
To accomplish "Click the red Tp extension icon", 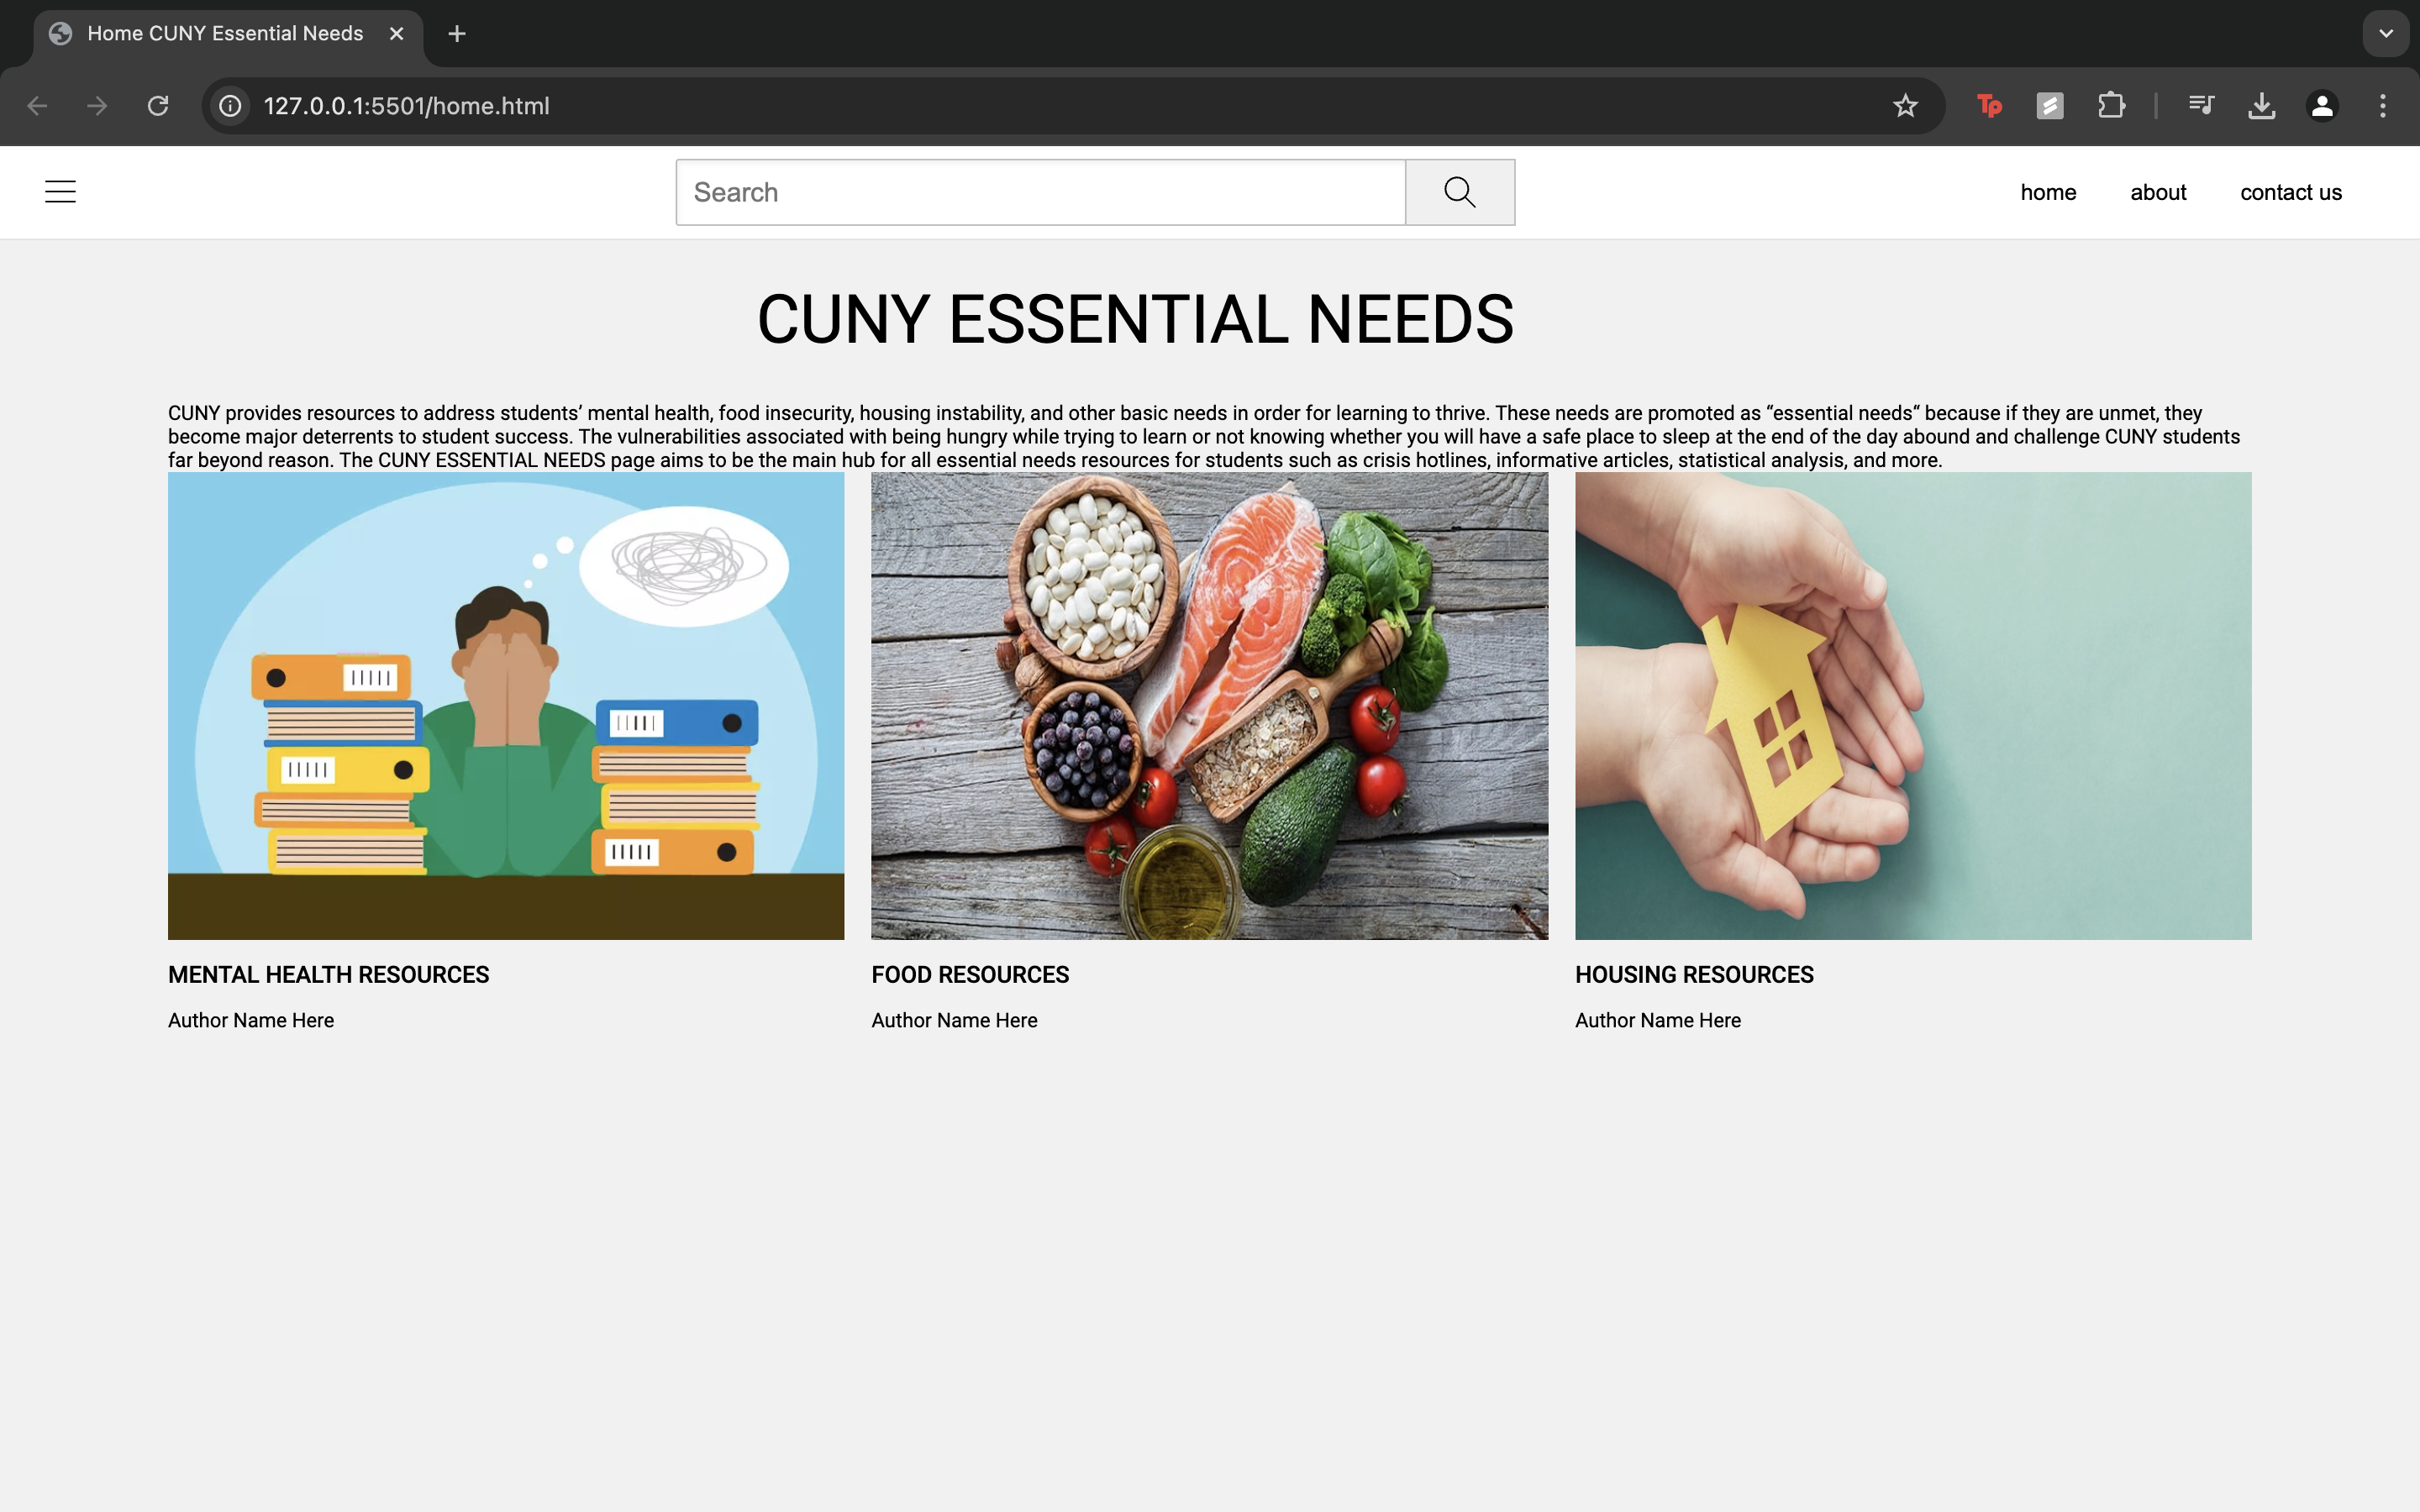I will pos(1989,106).
